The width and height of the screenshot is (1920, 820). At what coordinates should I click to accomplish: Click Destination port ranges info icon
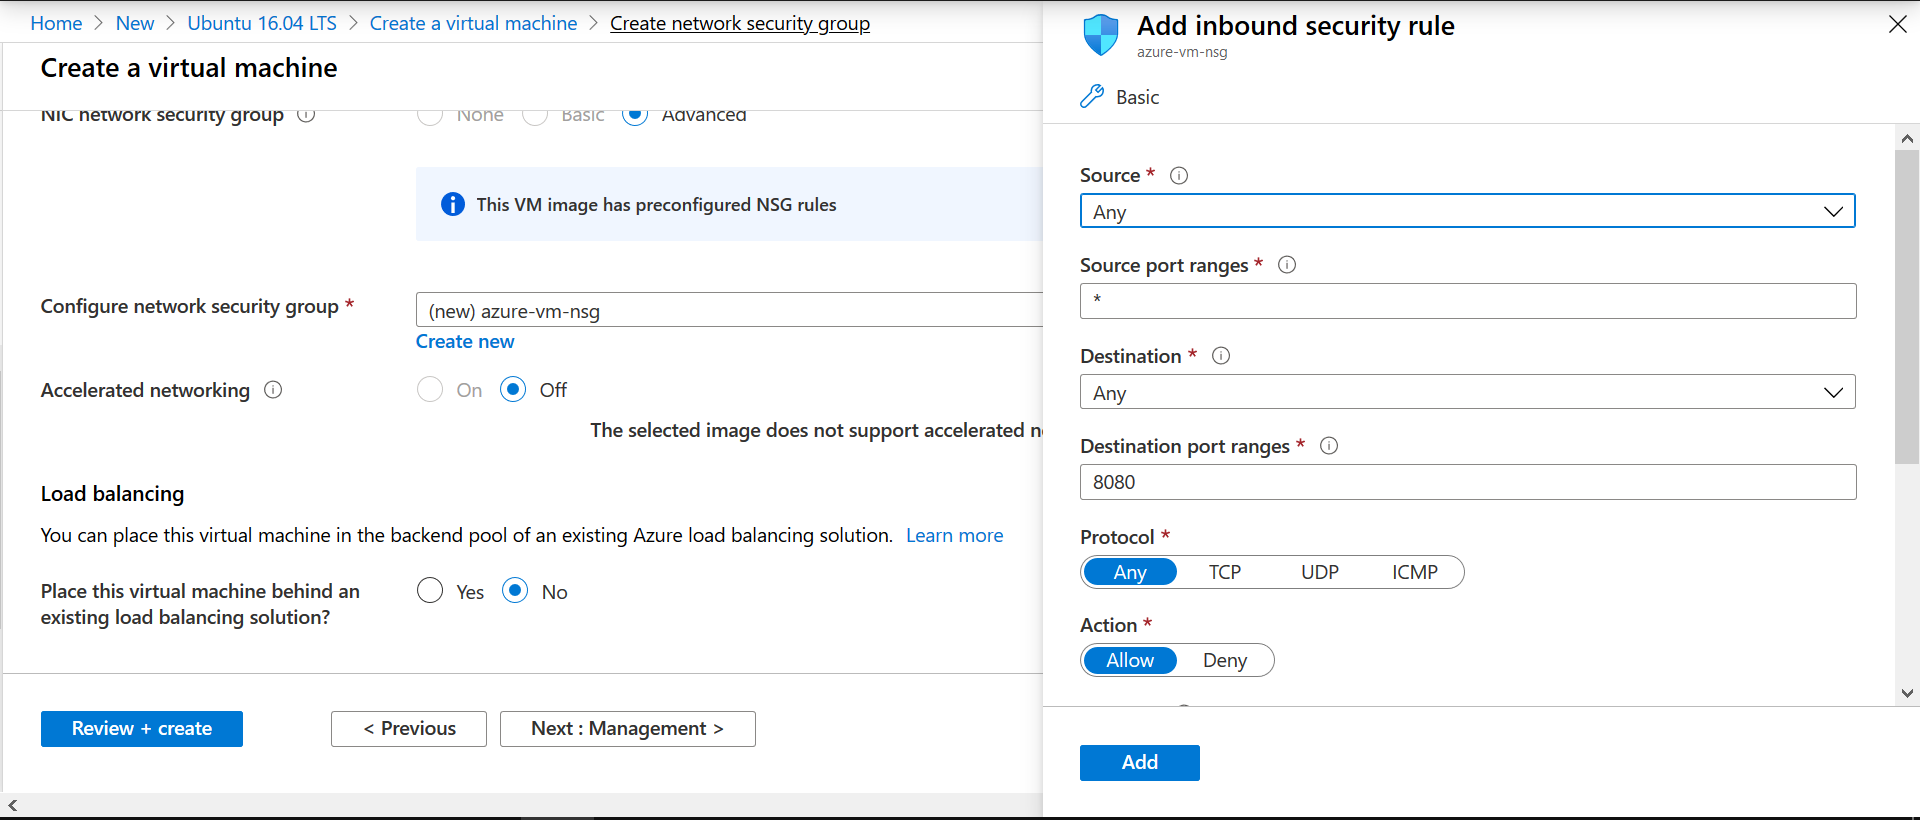[x=1329, y=446]
